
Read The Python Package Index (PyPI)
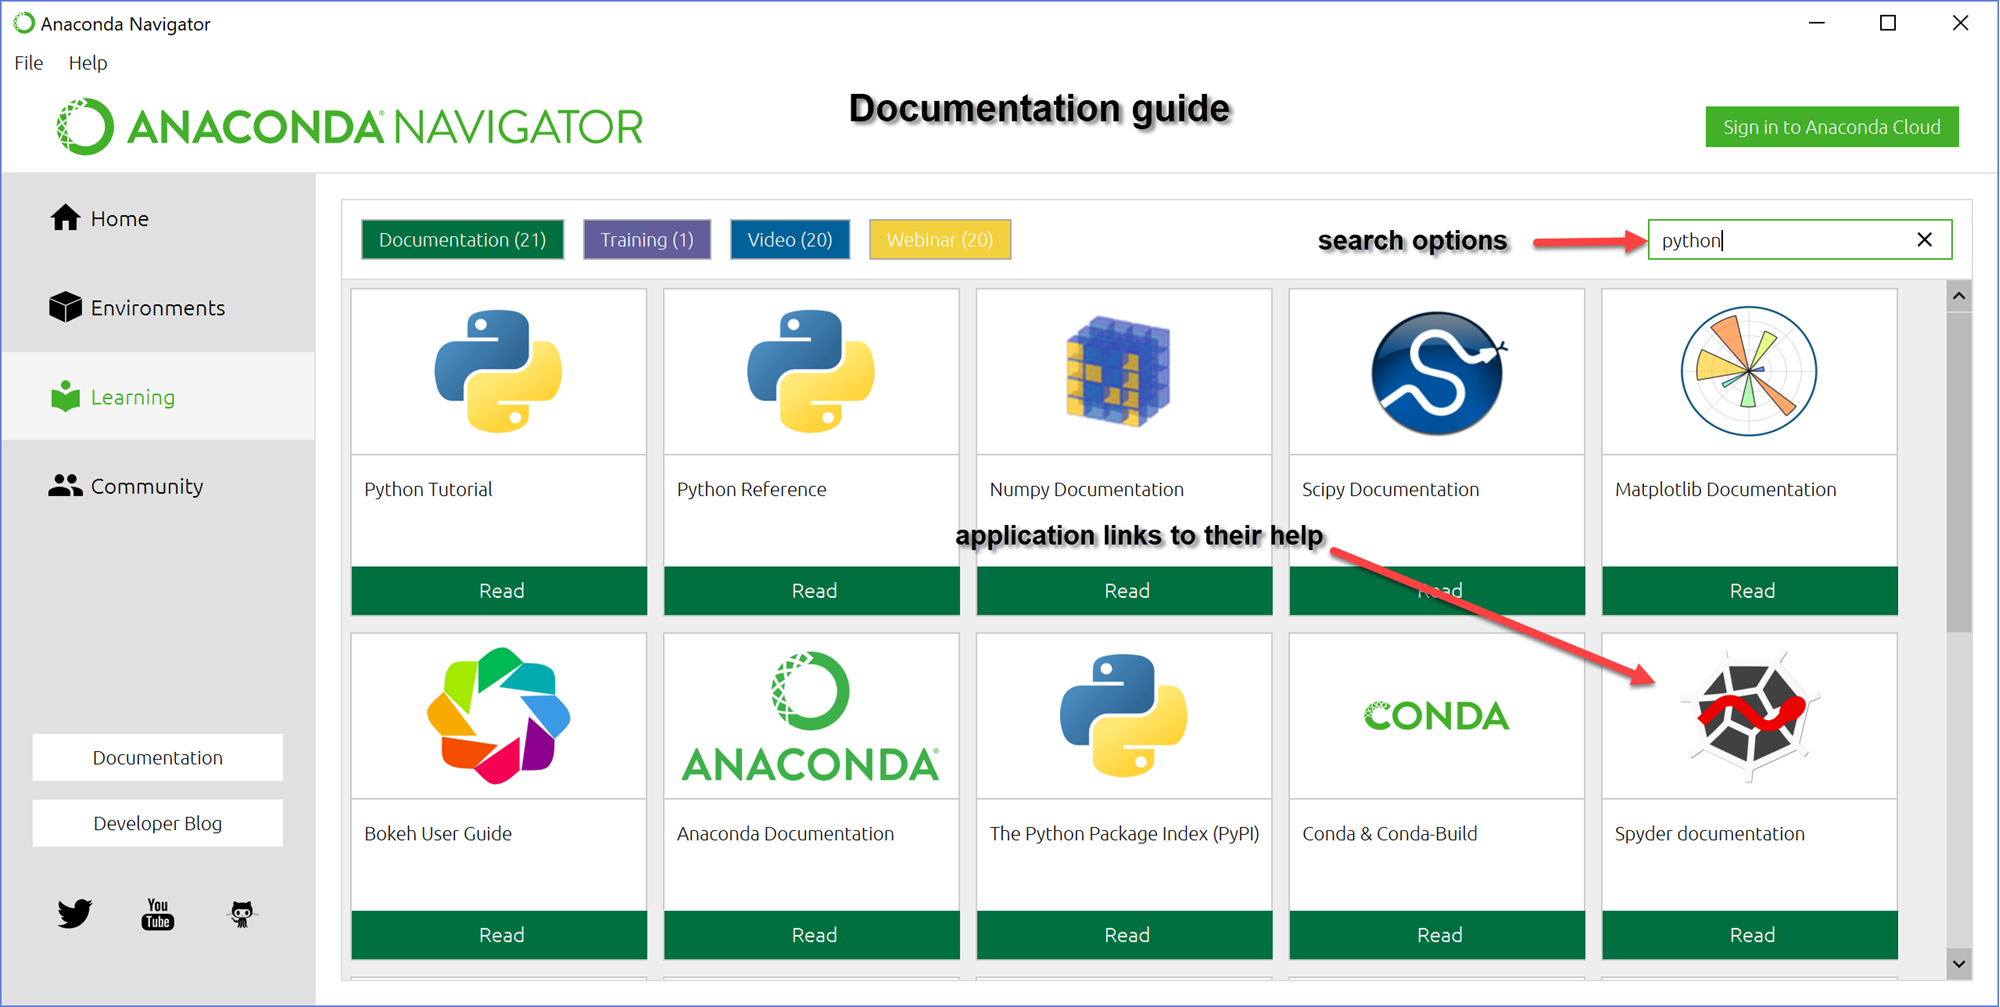click(x=1125, y=935)
